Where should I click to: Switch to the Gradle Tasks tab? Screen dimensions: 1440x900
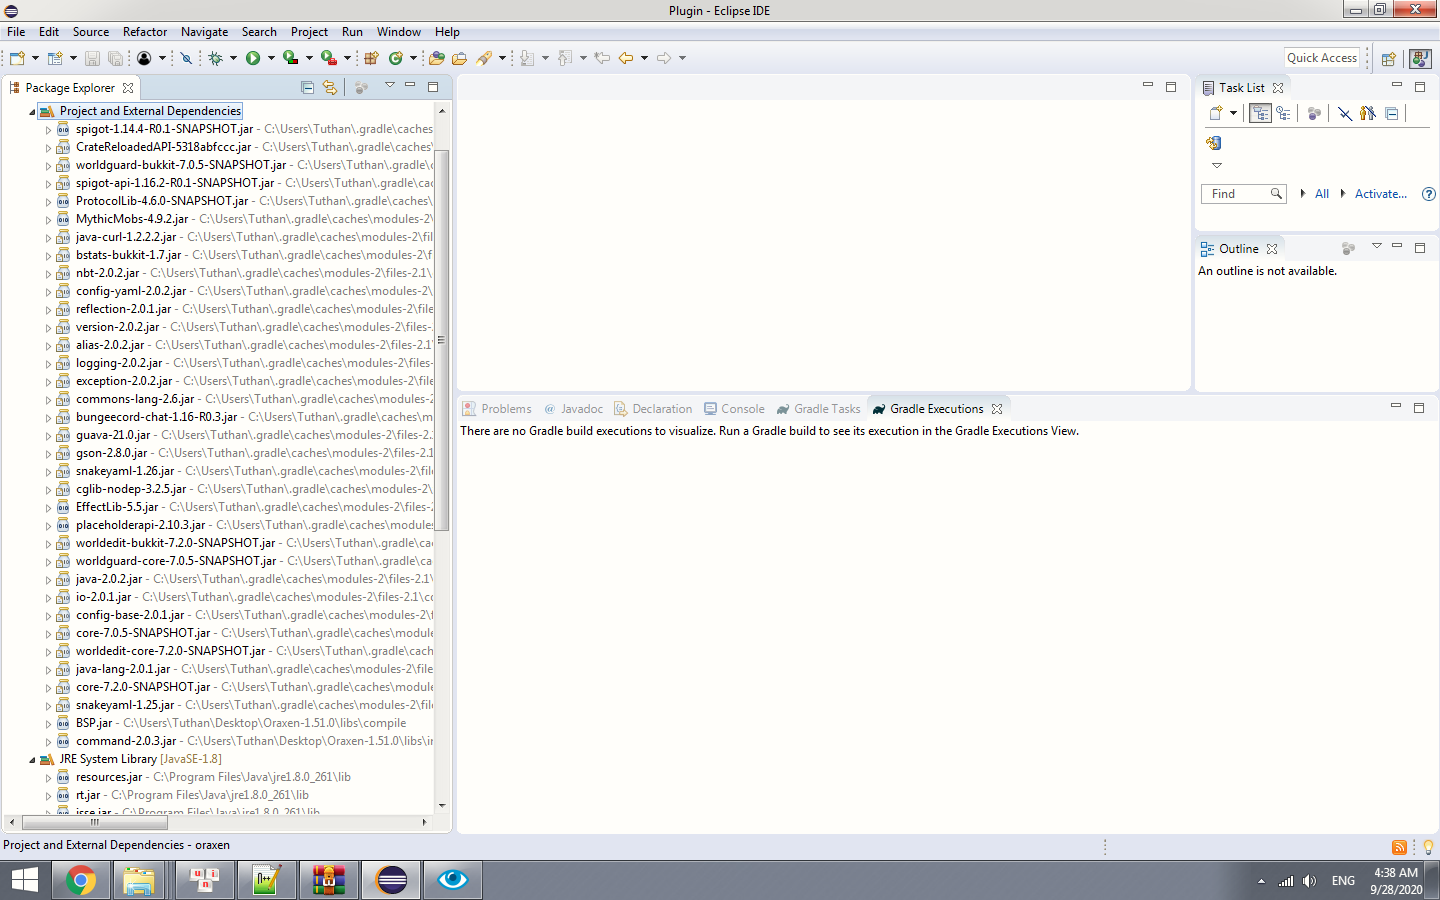click(818, 409)
